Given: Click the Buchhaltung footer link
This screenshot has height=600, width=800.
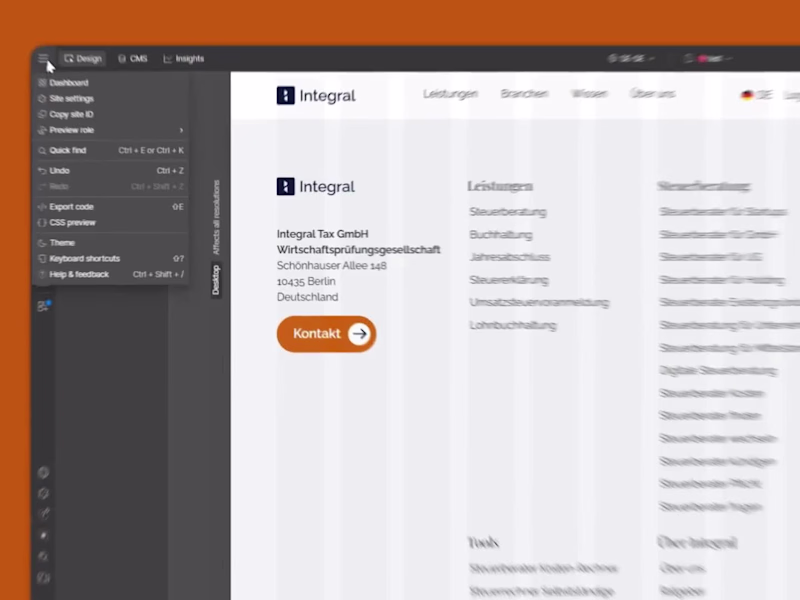Looking at the screenshot, I should pyautogui.click(x=501, y=235).
